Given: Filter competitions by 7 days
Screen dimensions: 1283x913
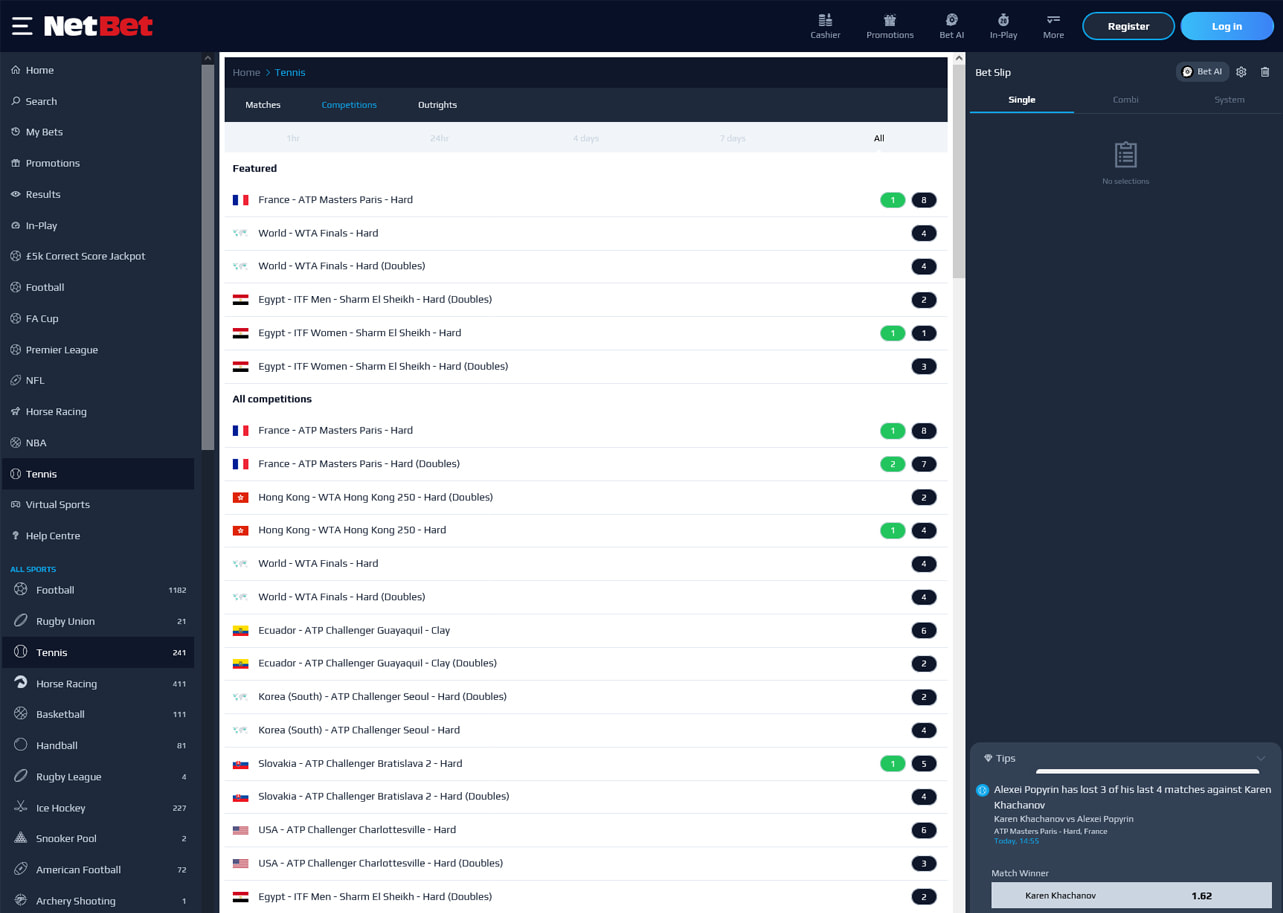Looking at the screenshot, I should coord(732,138).
